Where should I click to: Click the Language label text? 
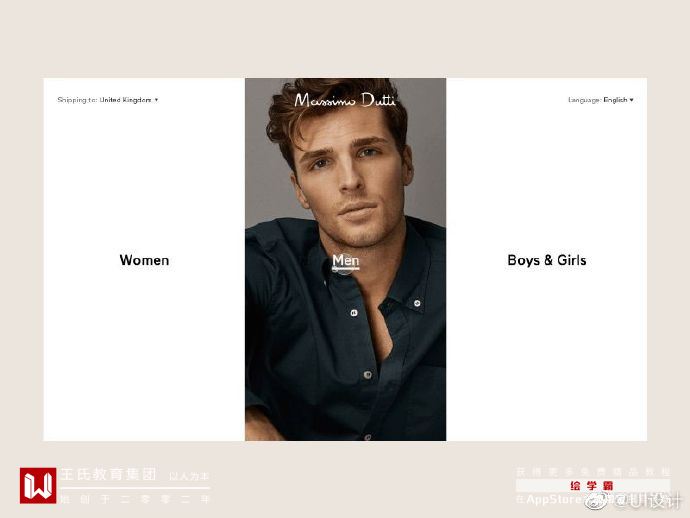(x=584, y=100)
